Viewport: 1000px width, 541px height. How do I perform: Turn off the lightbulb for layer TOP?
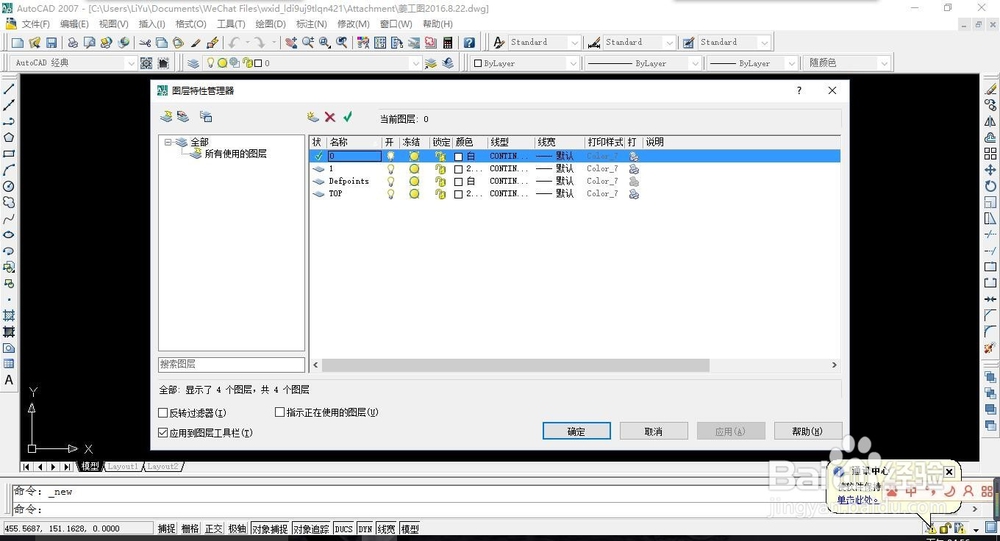[390, 194]
